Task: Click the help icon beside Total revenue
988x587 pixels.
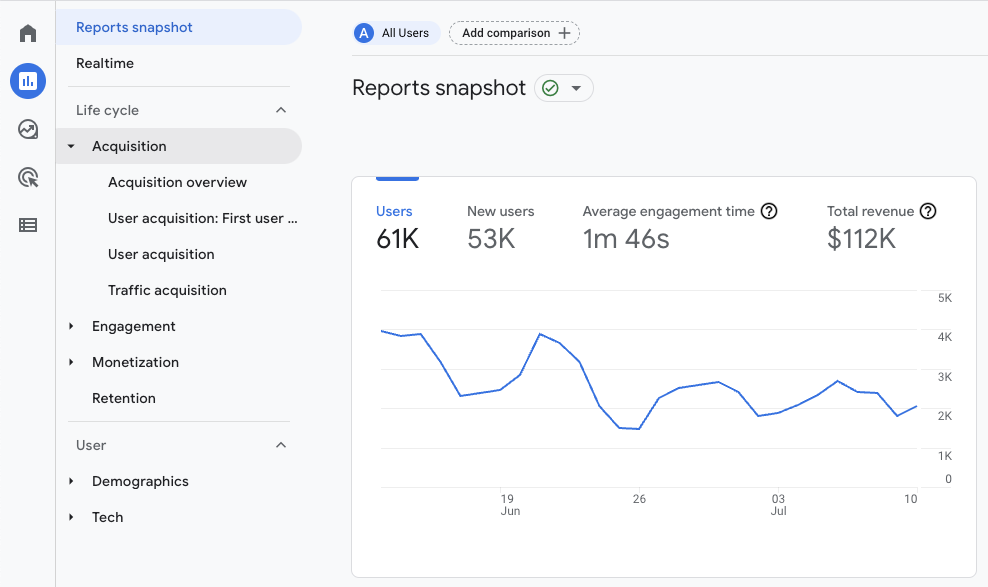Action: (927, 211)
